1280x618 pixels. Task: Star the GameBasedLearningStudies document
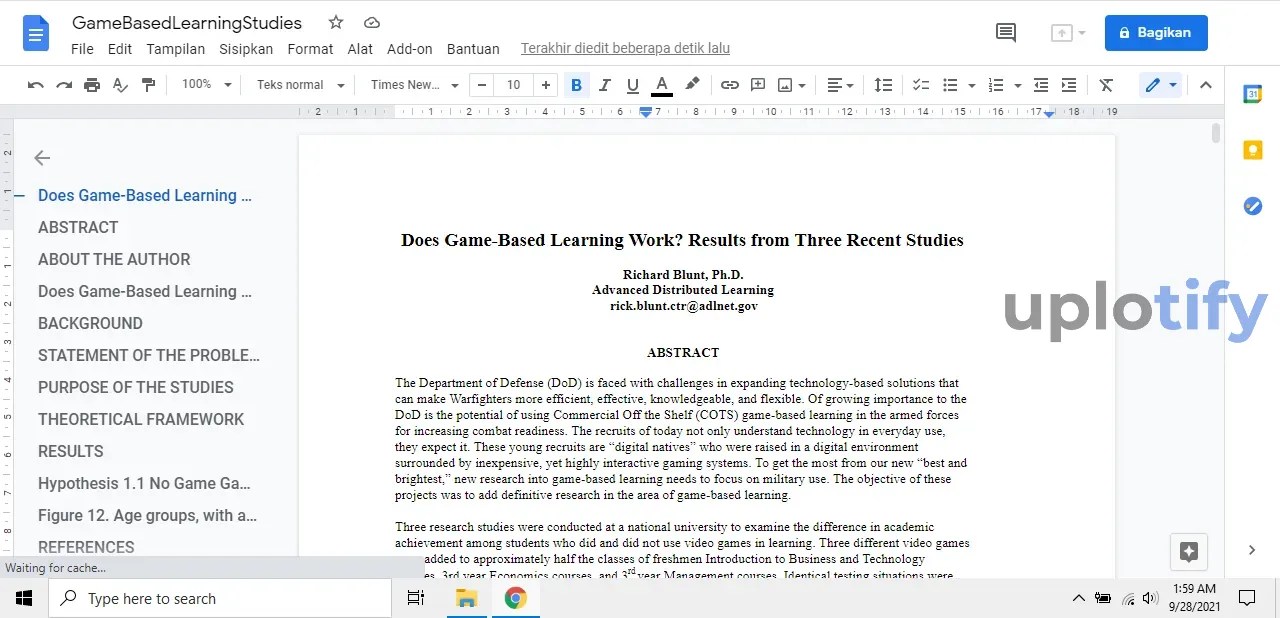click(336, 23)
